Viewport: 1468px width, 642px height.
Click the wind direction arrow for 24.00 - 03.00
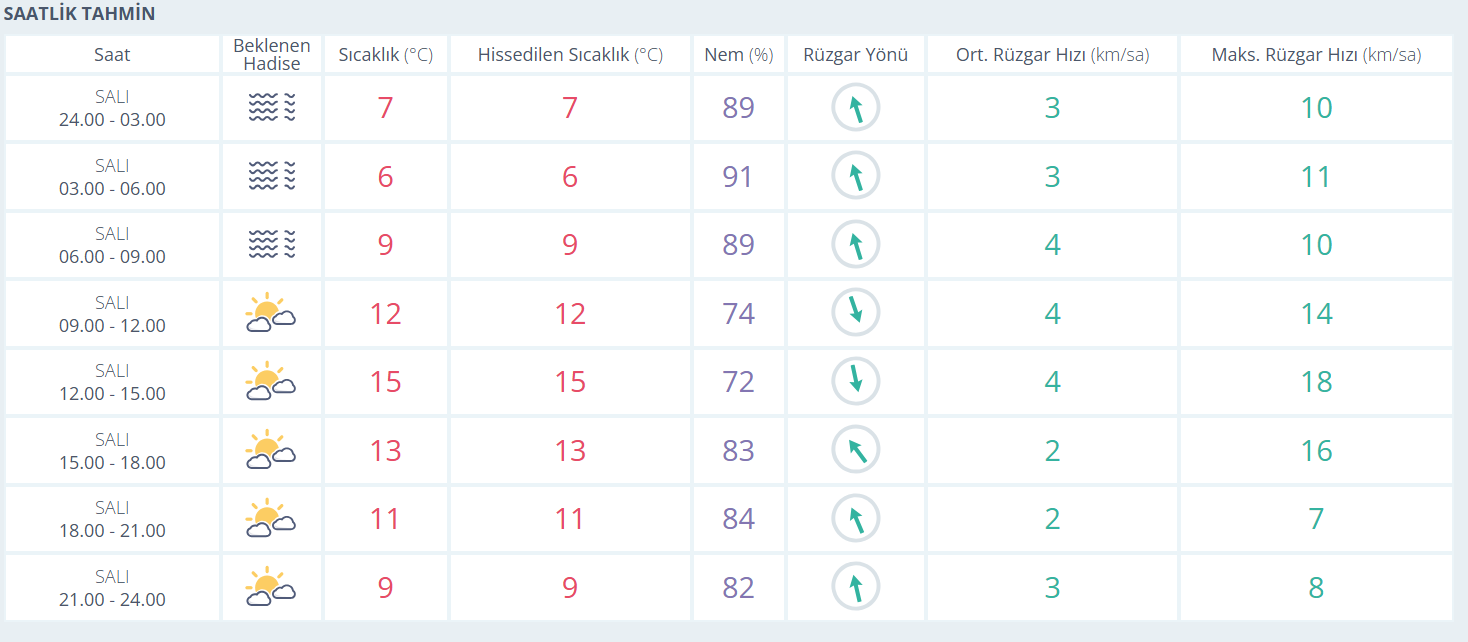pos(856,108)
